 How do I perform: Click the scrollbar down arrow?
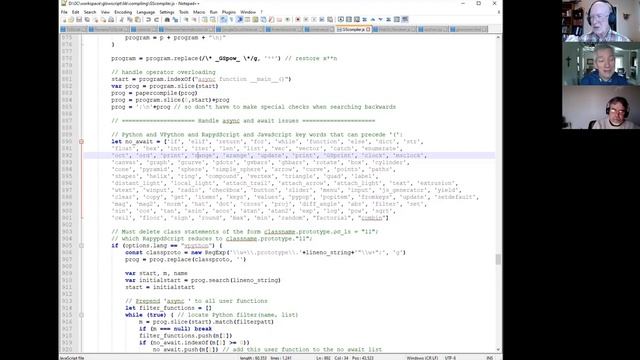coord(498,350)
